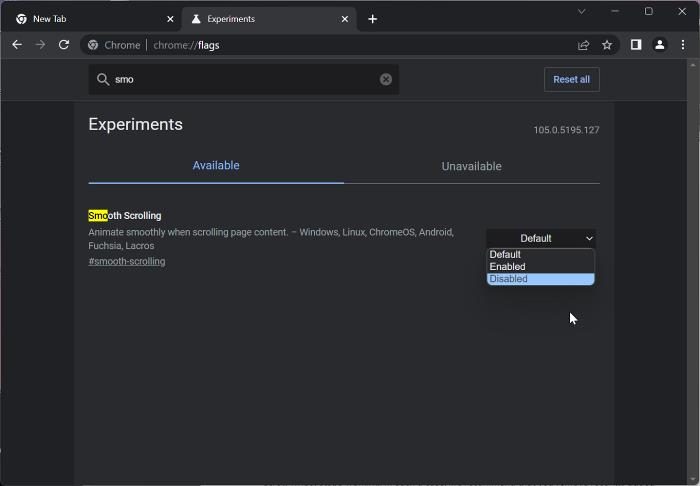Click the search flags input field
The height and width of the screenshot is (486, 700).
click(x=240, y=79)
